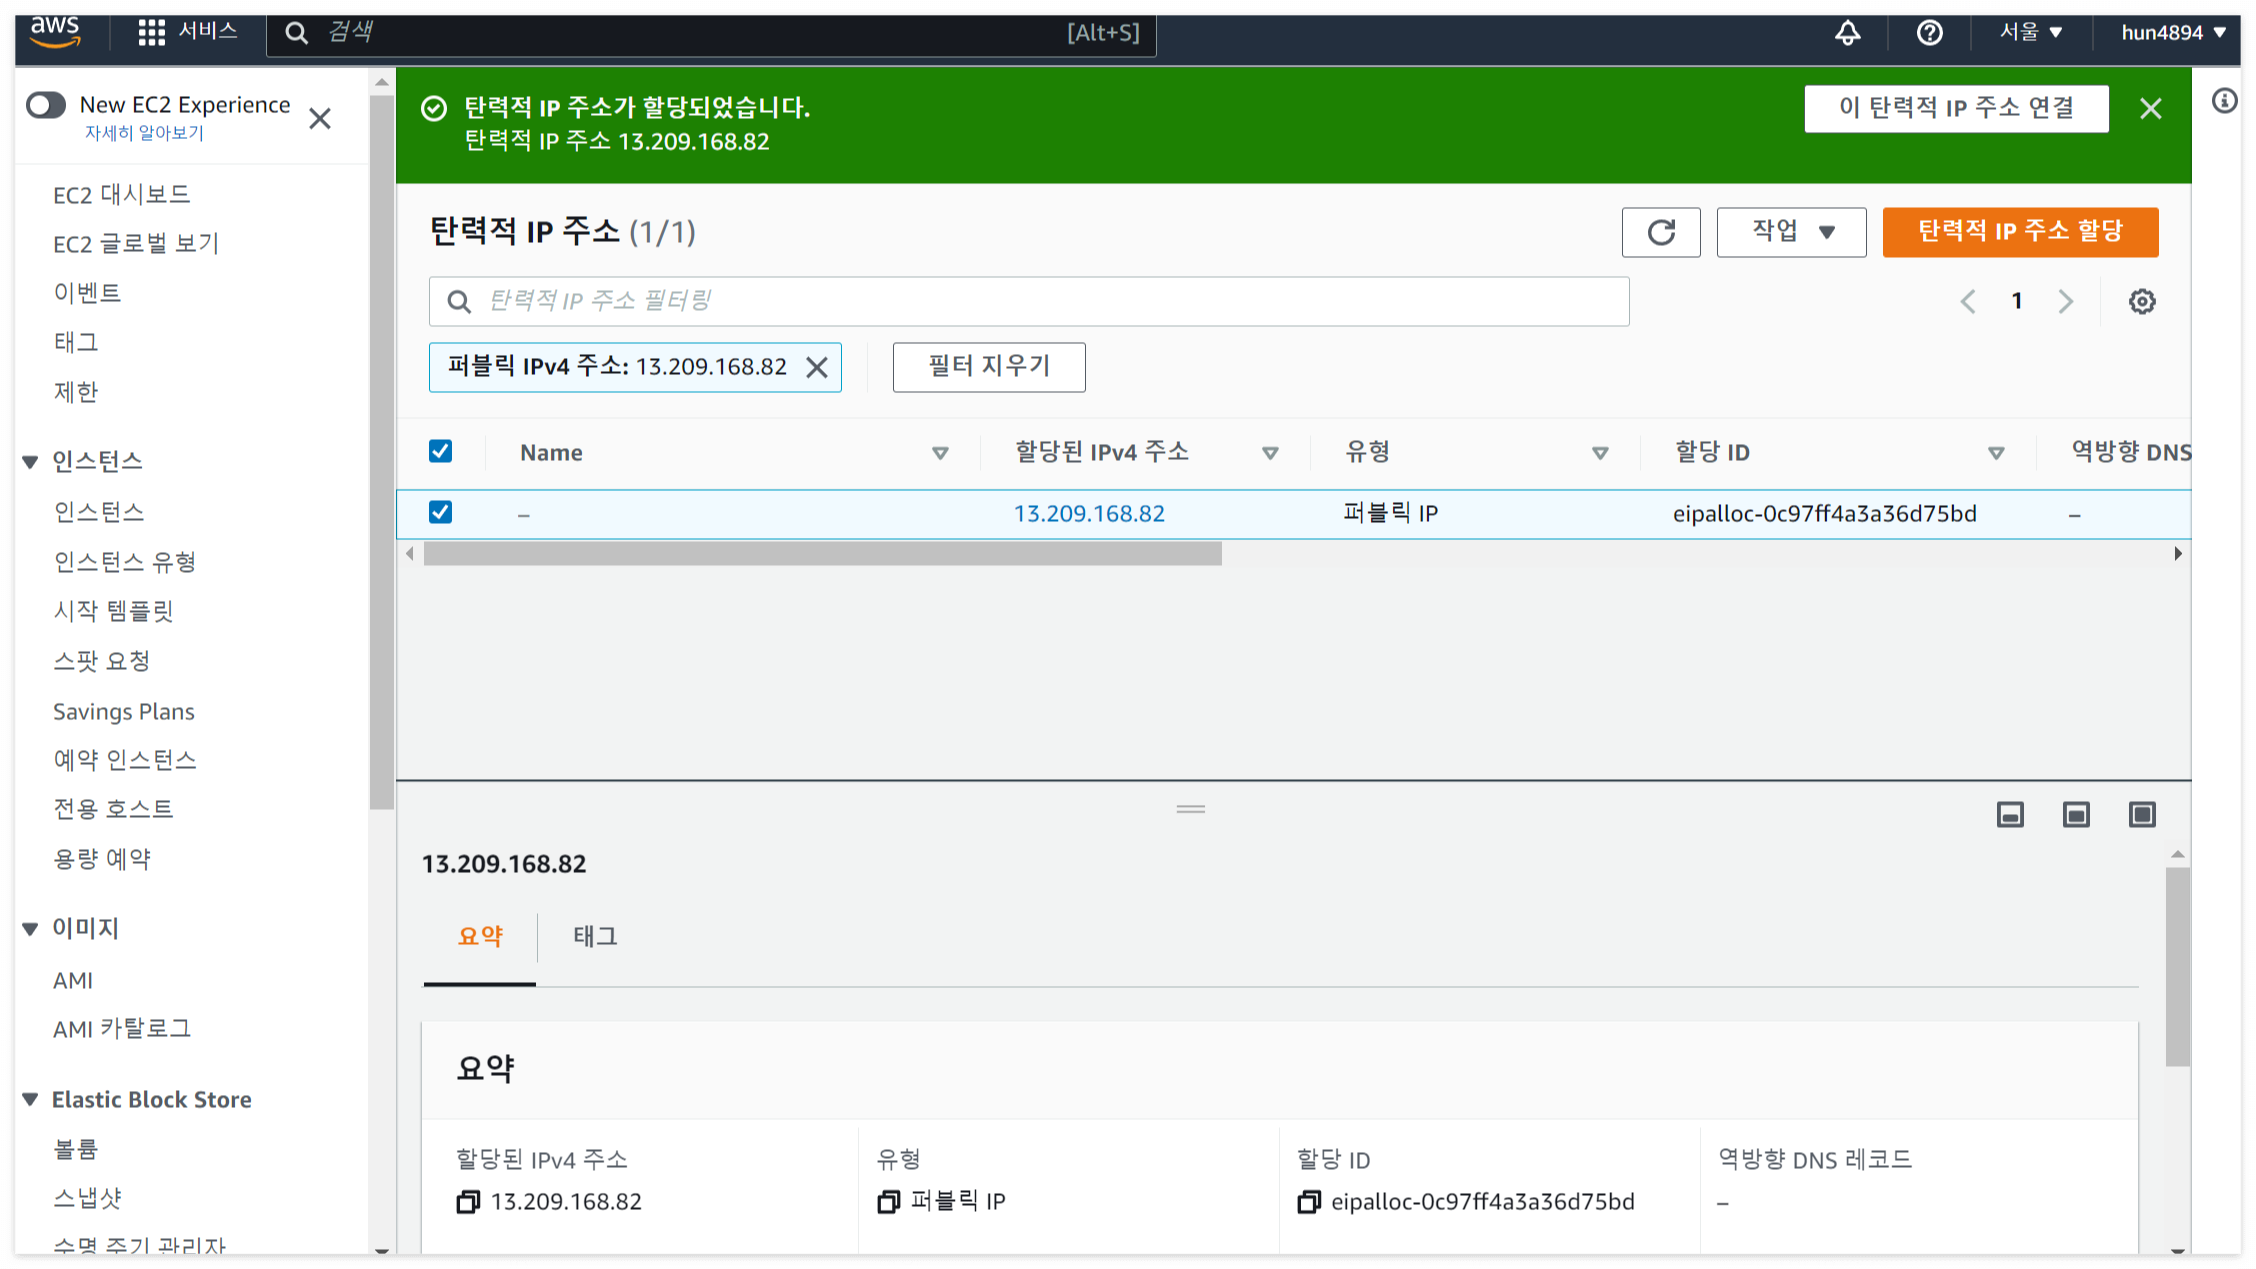
Task: Remove the public IPv4 filter chip
Action: point(817,367)
